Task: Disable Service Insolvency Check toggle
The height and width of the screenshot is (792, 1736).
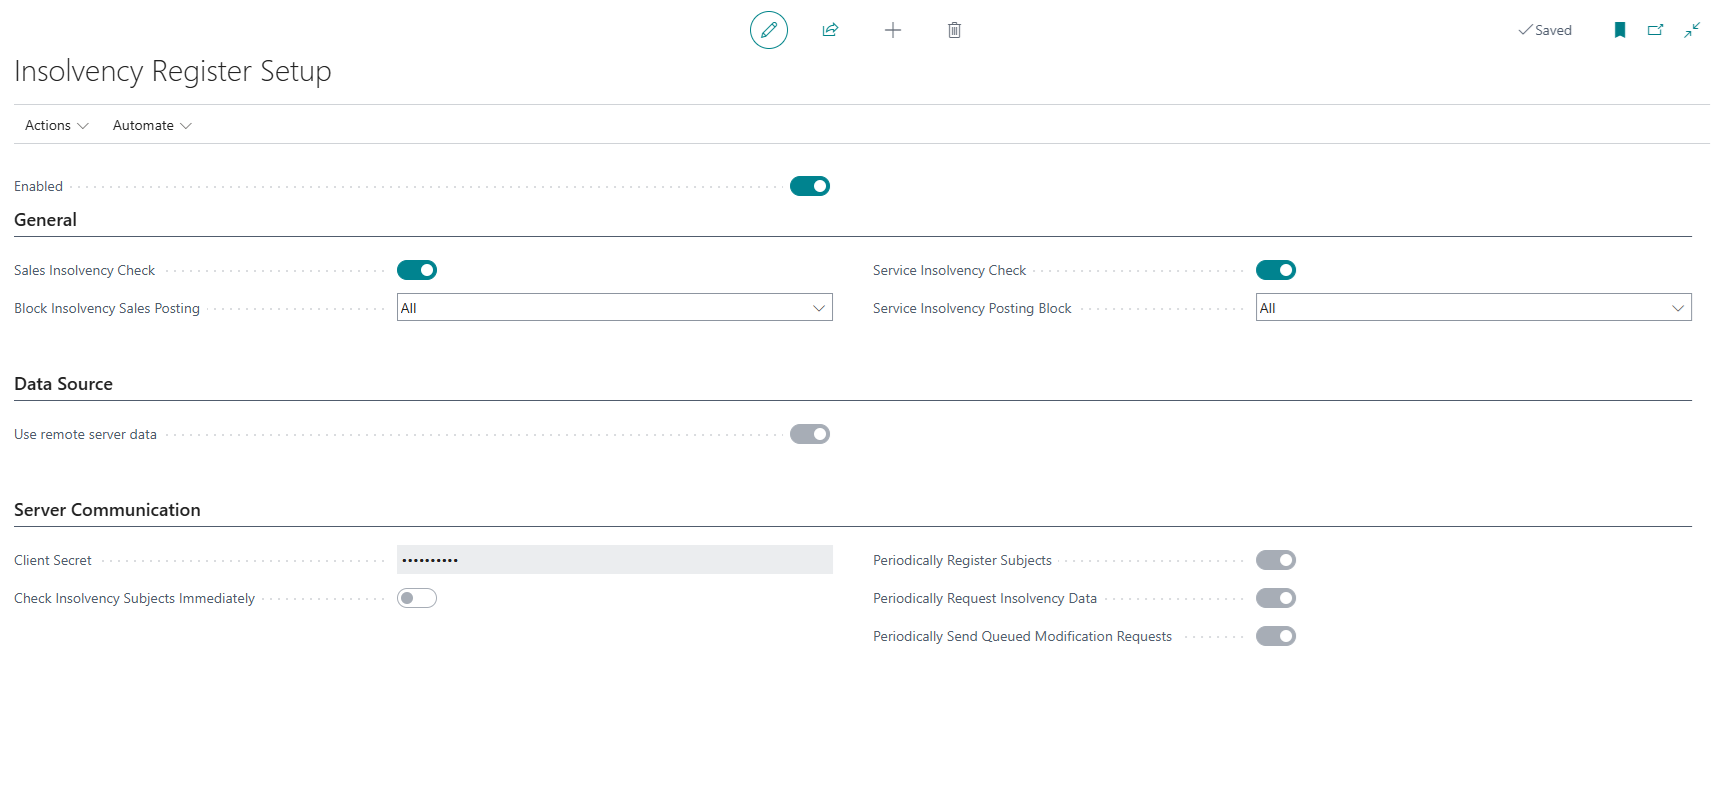Action: (x=1275, y=270)
